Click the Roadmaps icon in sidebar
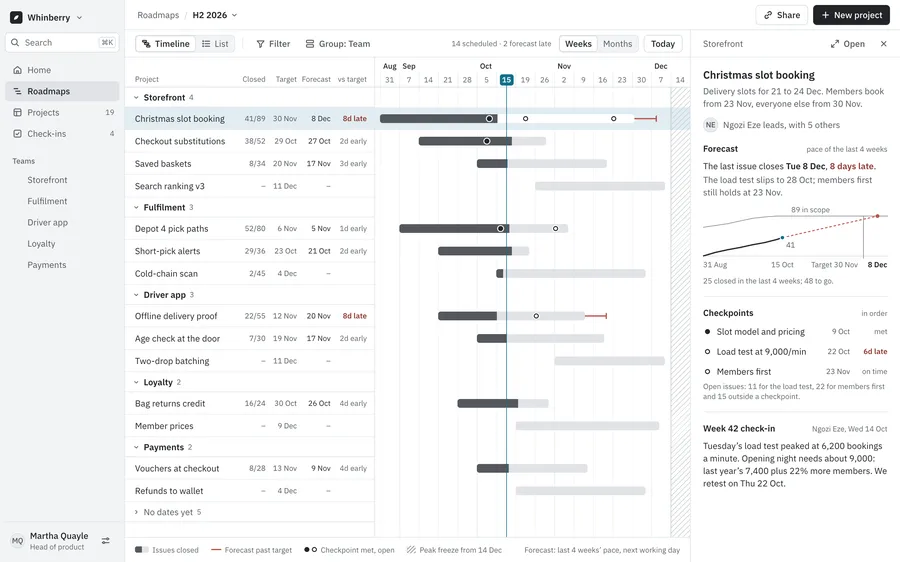 click(x=17, y=91)
